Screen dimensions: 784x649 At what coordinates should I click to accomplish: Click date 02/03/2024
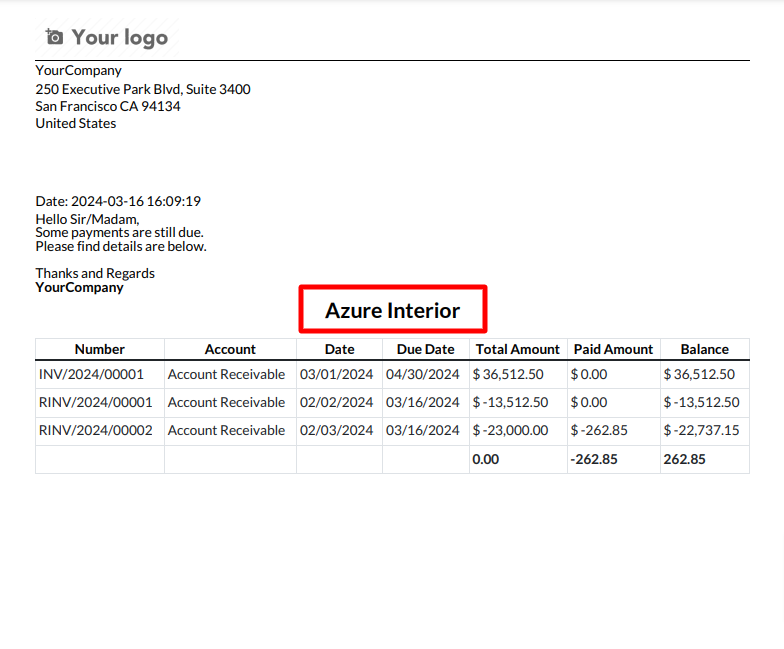336,430
